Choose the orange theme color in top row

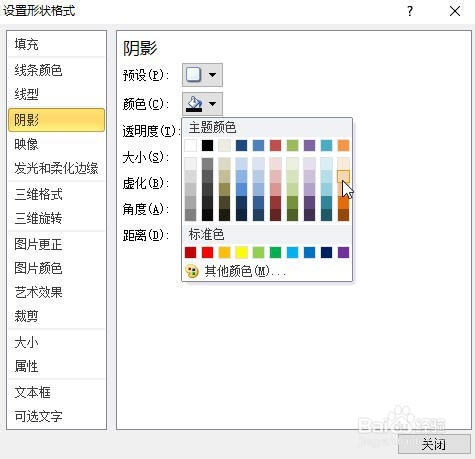(x=343, y=146)
